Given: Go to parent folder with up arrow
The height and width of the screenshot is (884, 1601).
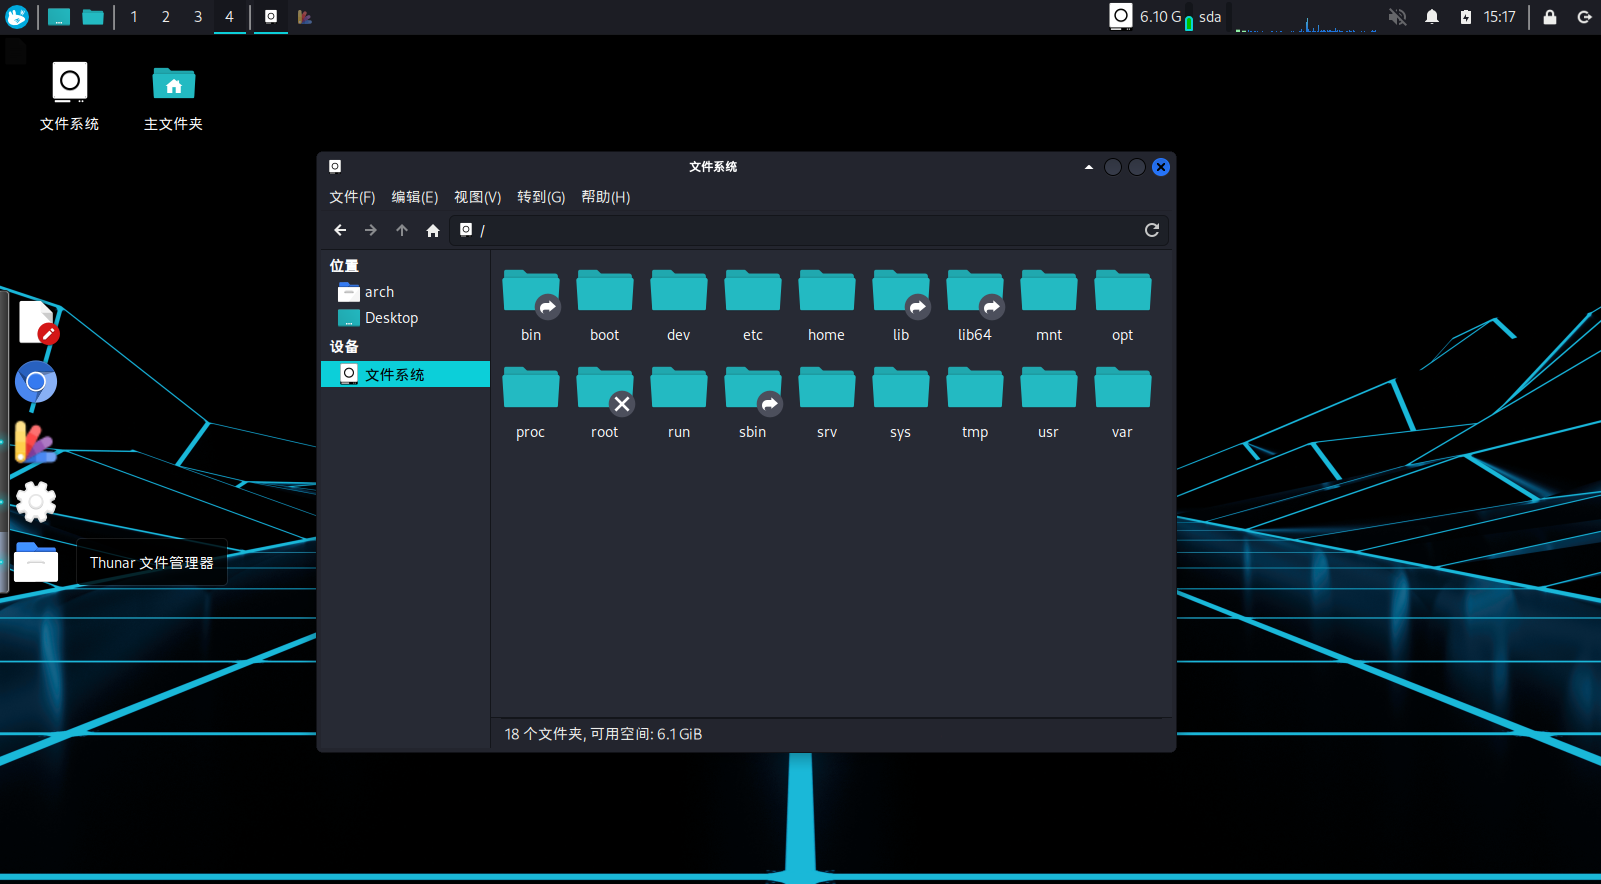Looking at the screenshot, I should coord(402,230).
